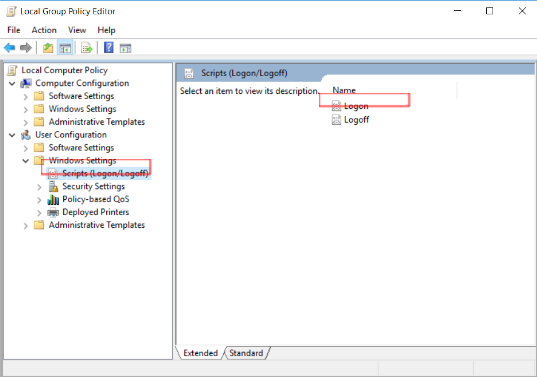Click the Up one level folder icon
This screenshot has height=377, width=537.
(x=48, y=48)
